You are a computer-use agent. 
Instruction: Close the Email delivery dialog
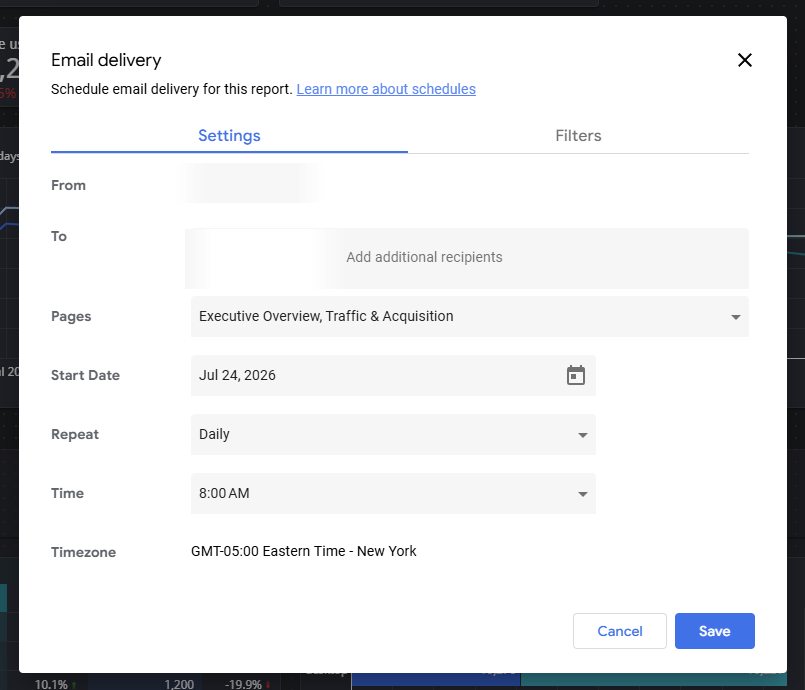pyautogui.click(x=744, y=60)
